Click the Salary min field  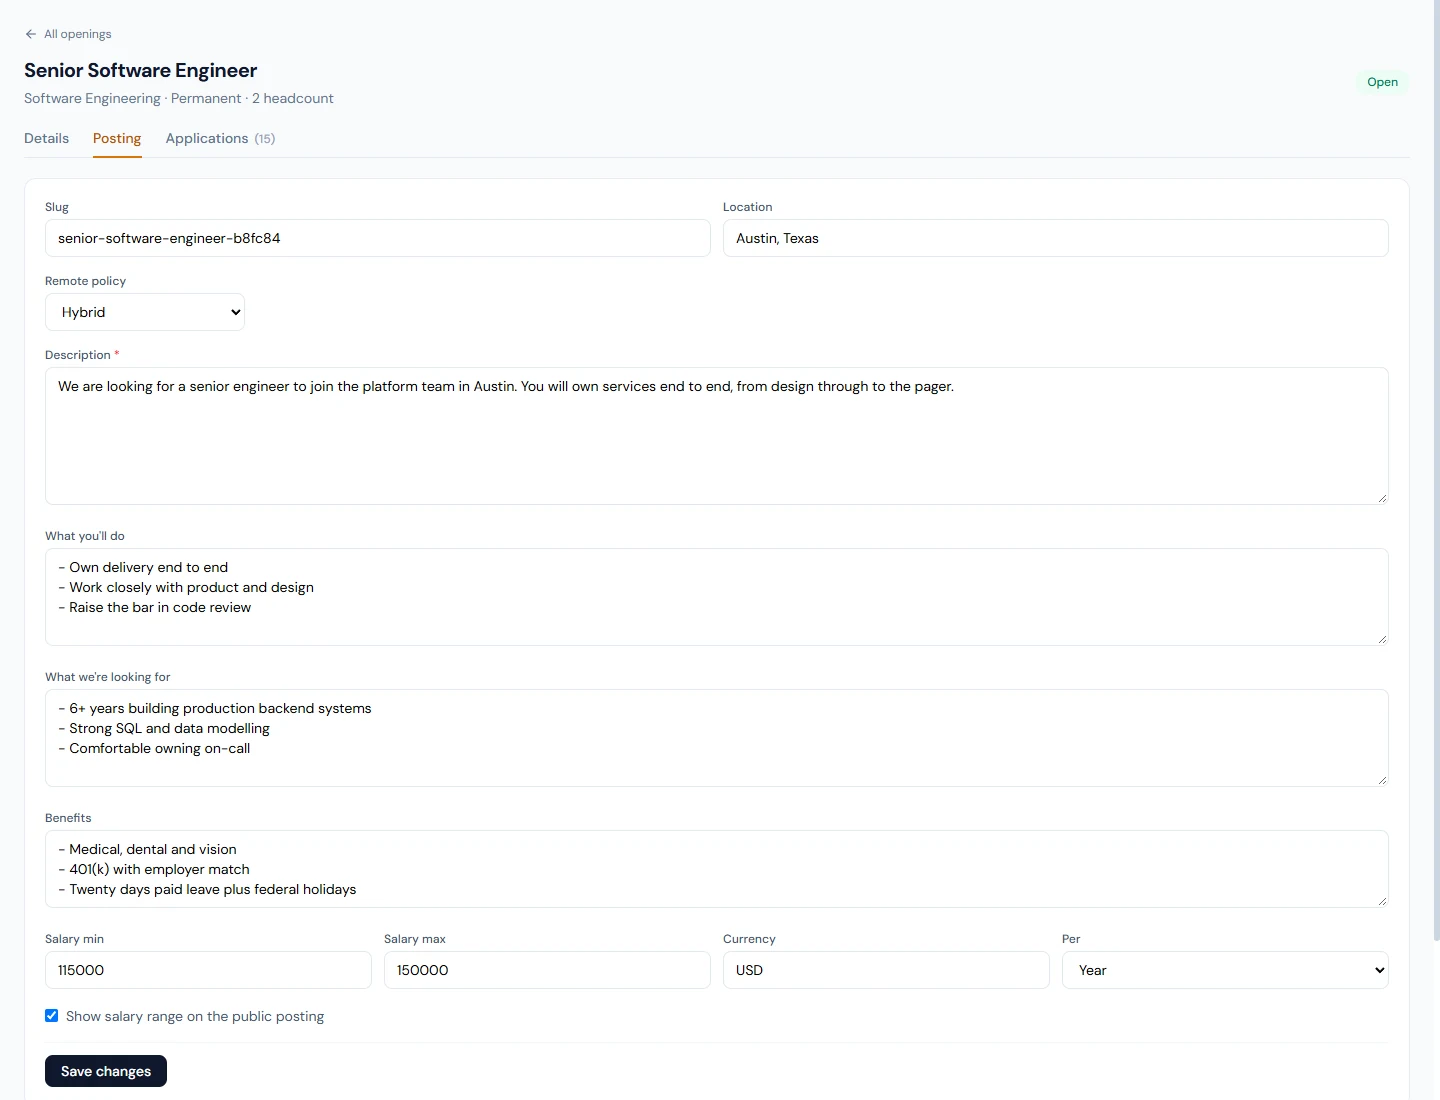click(x=208, y=970)
